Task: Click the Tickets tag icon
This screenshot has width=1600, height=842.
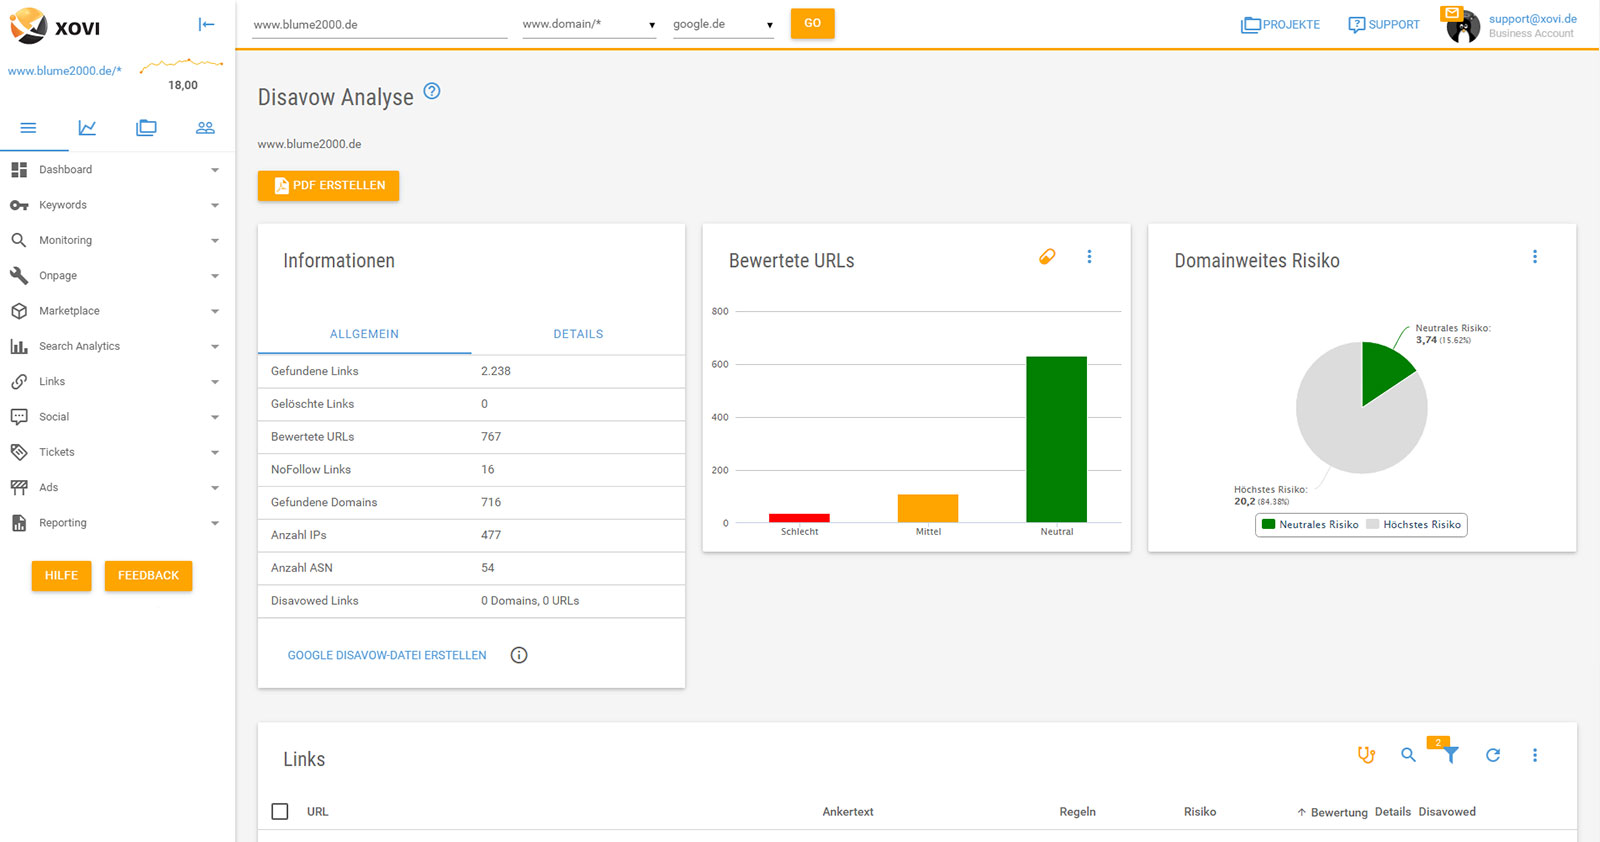Action: (x=19, y=452)
